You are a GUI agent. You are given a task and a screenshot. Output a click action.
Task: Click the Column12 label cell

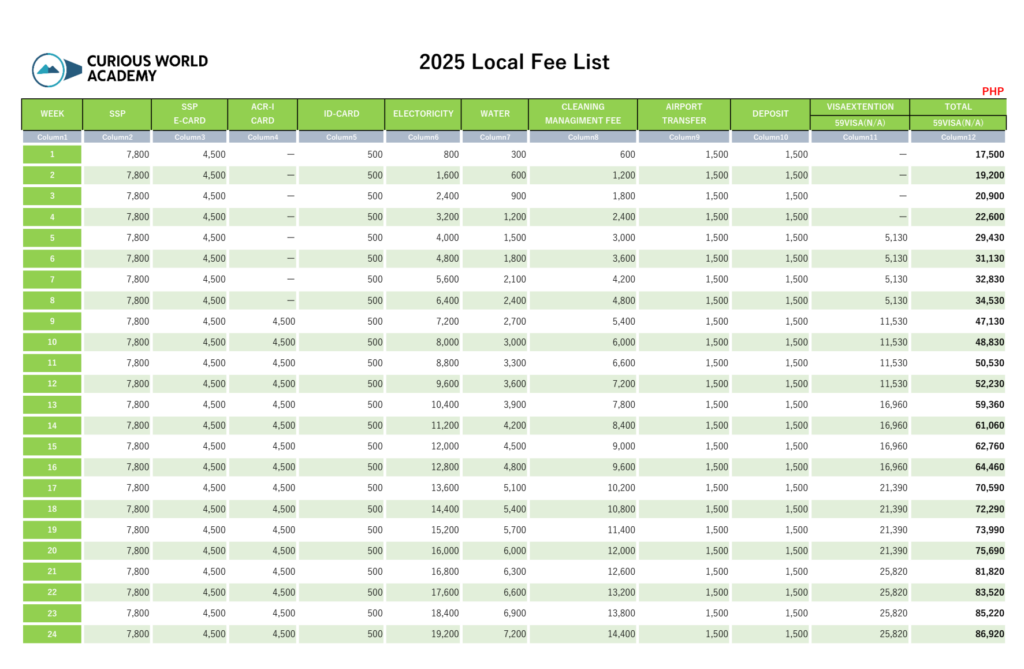point(957,137)
